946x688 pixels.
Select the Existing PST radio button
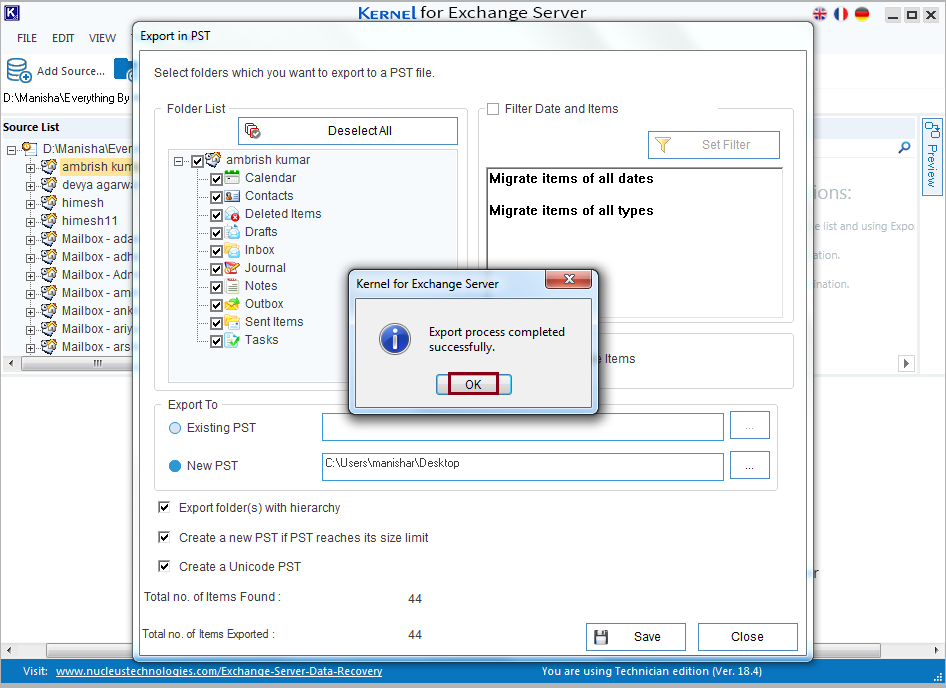175,428
